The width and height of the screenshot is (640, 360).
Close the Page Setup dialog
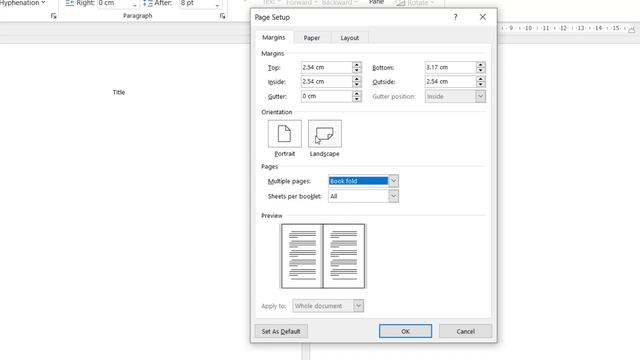coord(482,17)
